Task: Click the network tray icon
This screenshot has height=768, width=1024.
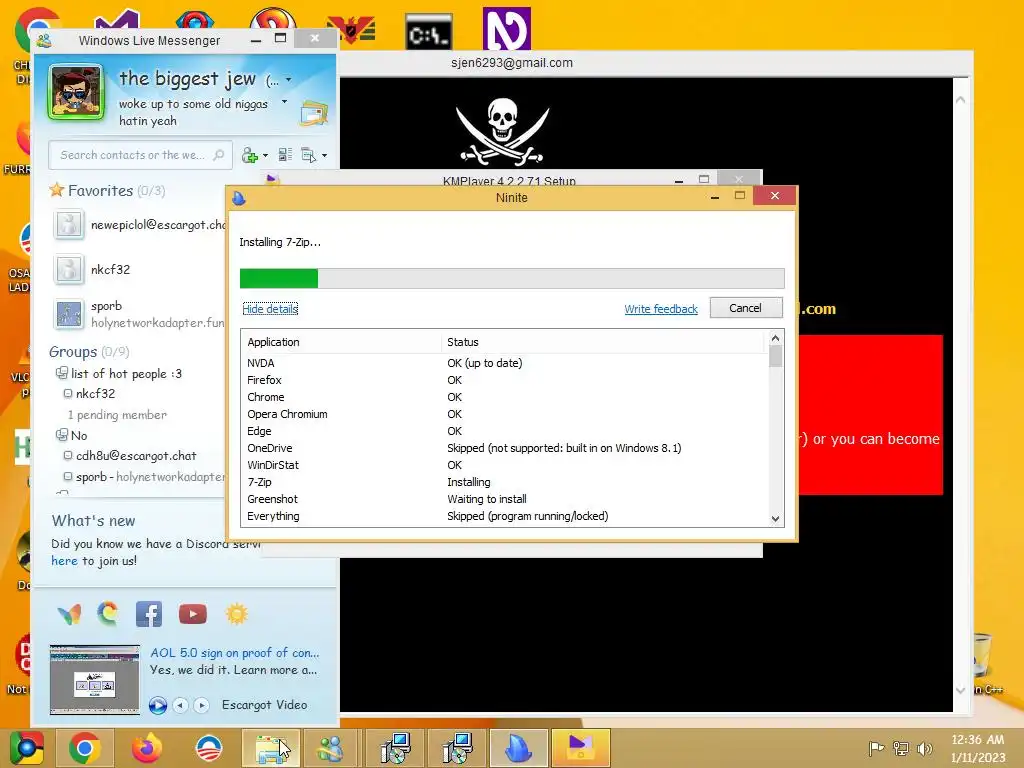Action: tap(901, 748)
